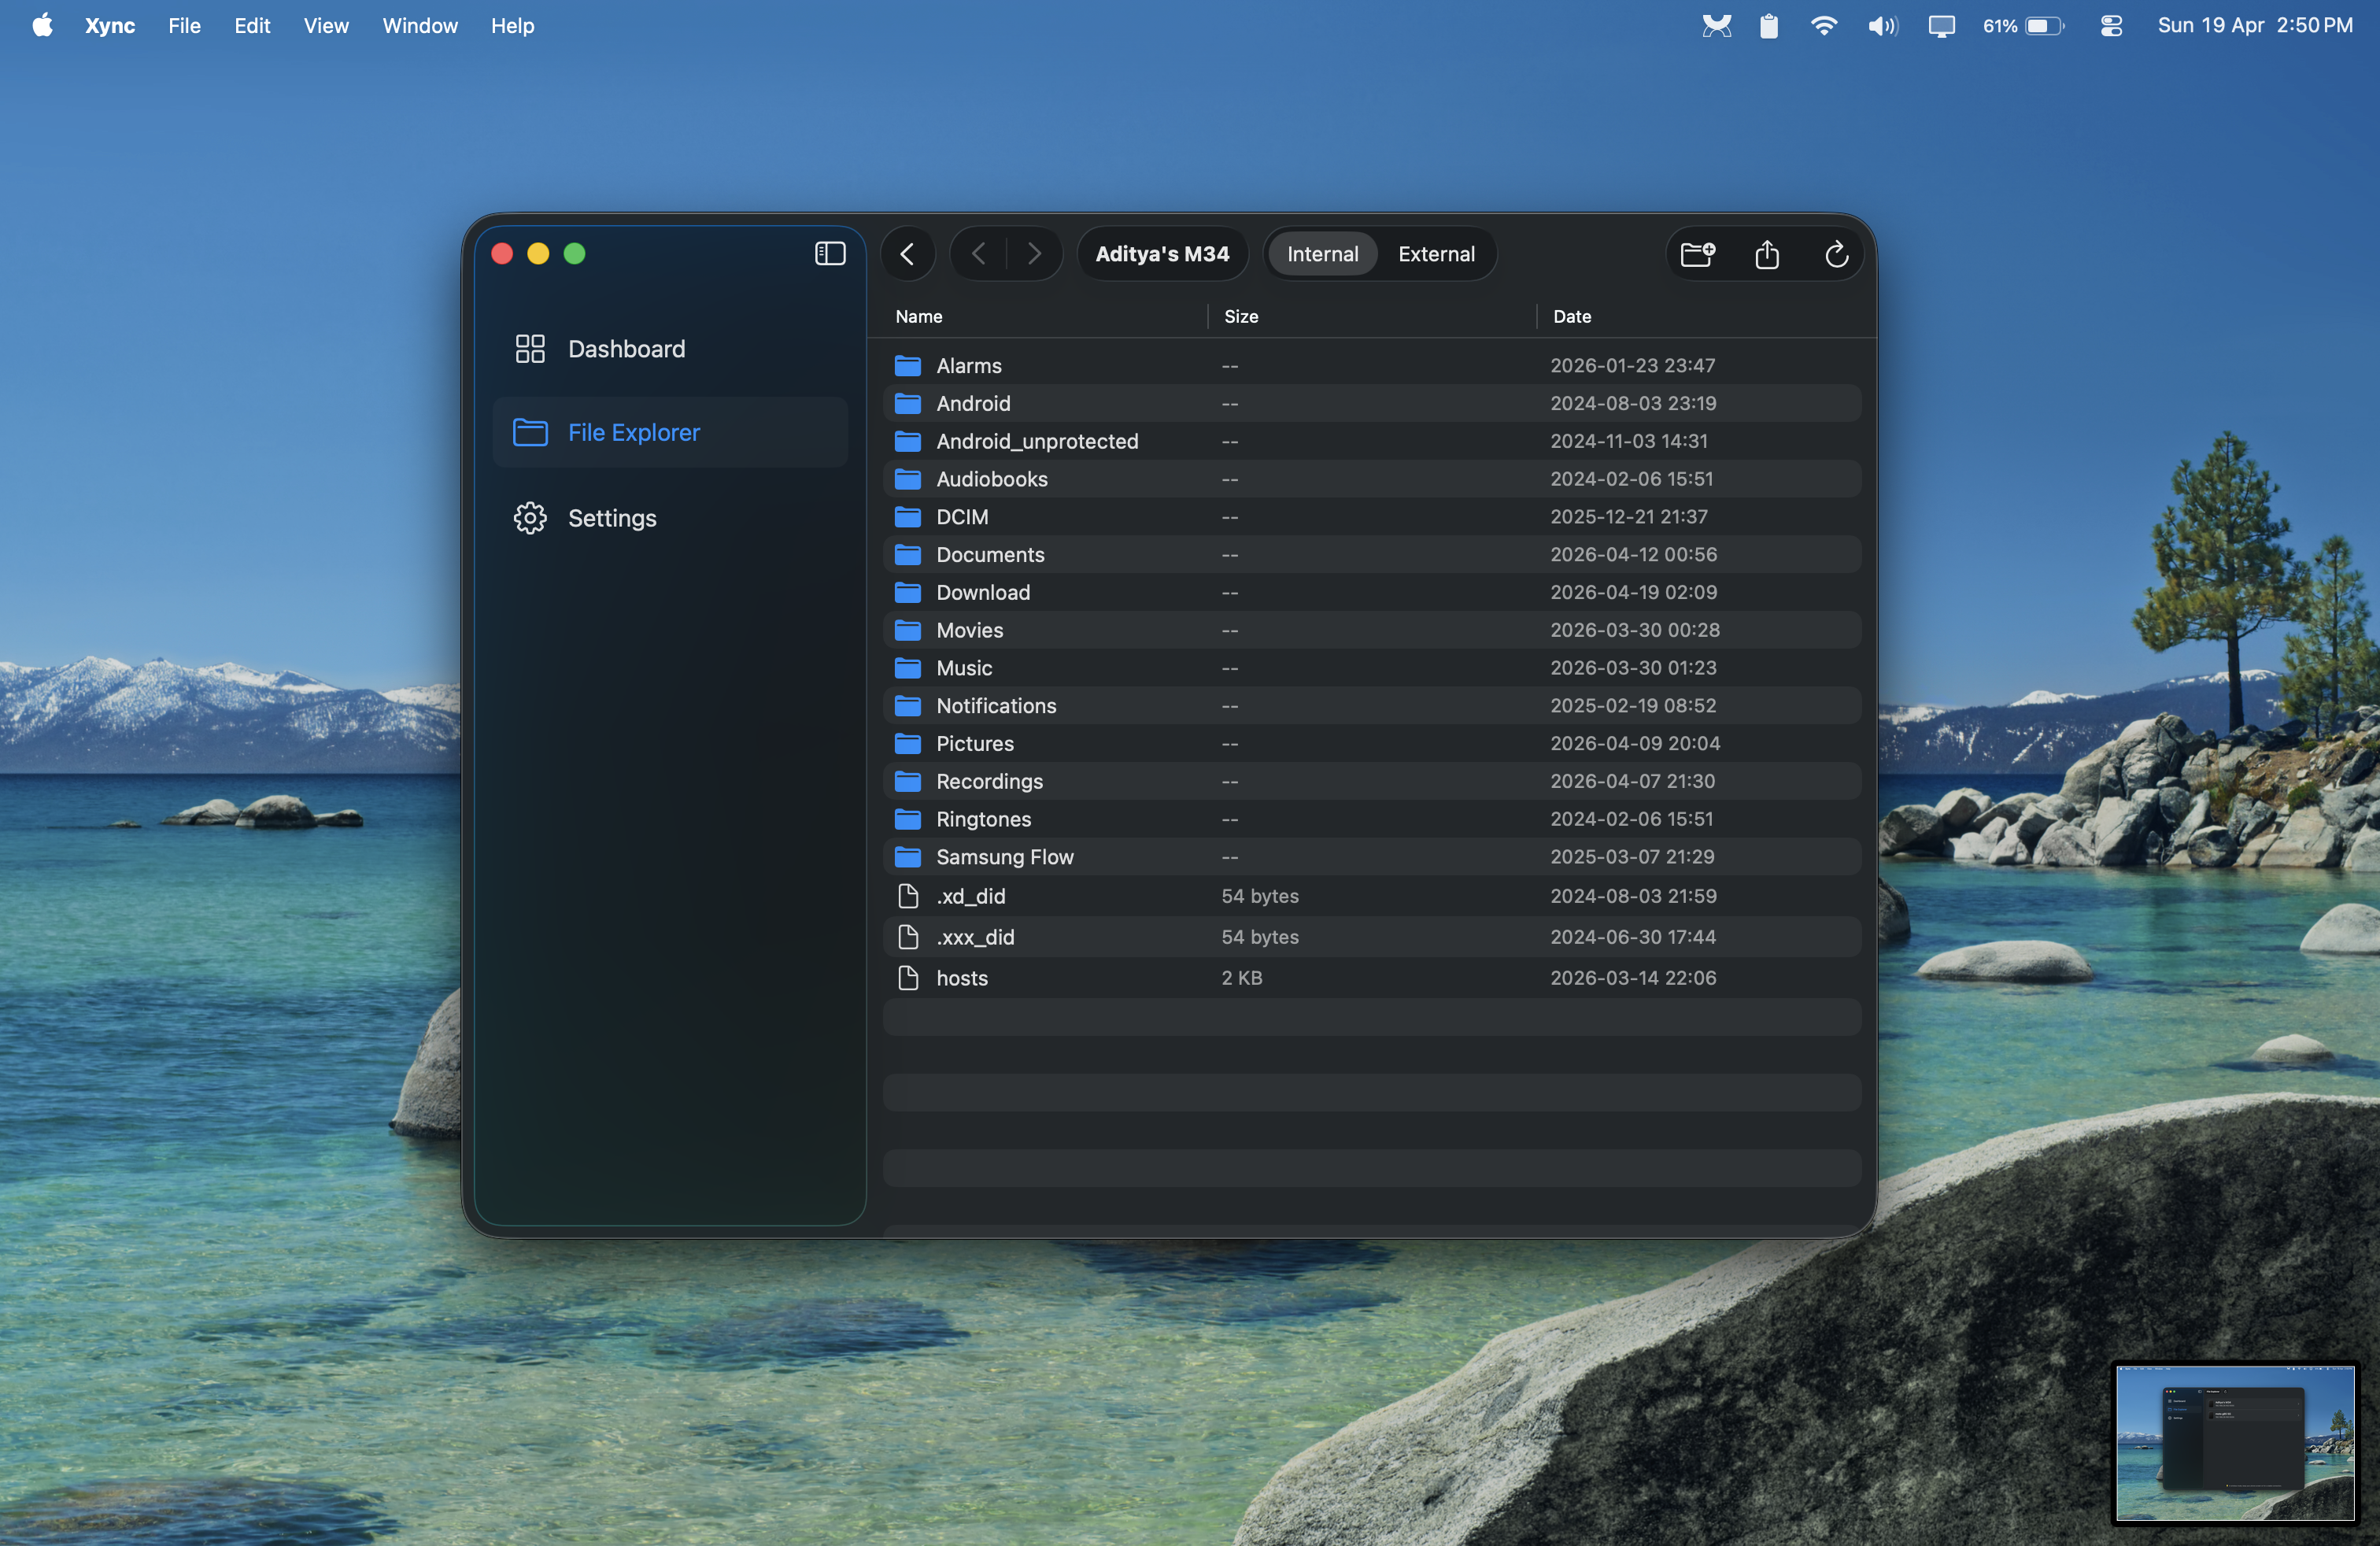Open the Wi-Fi menu
The width and height of the screenshot is (2380, 1546).
[1824, 26]
